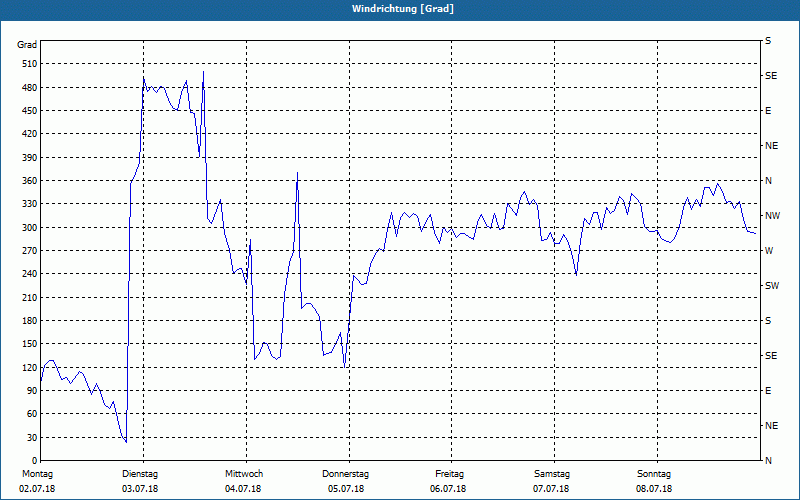Click the E compass label beside the 90 gridline
This screenshot has height=500, width=800.
pos(768,391)
